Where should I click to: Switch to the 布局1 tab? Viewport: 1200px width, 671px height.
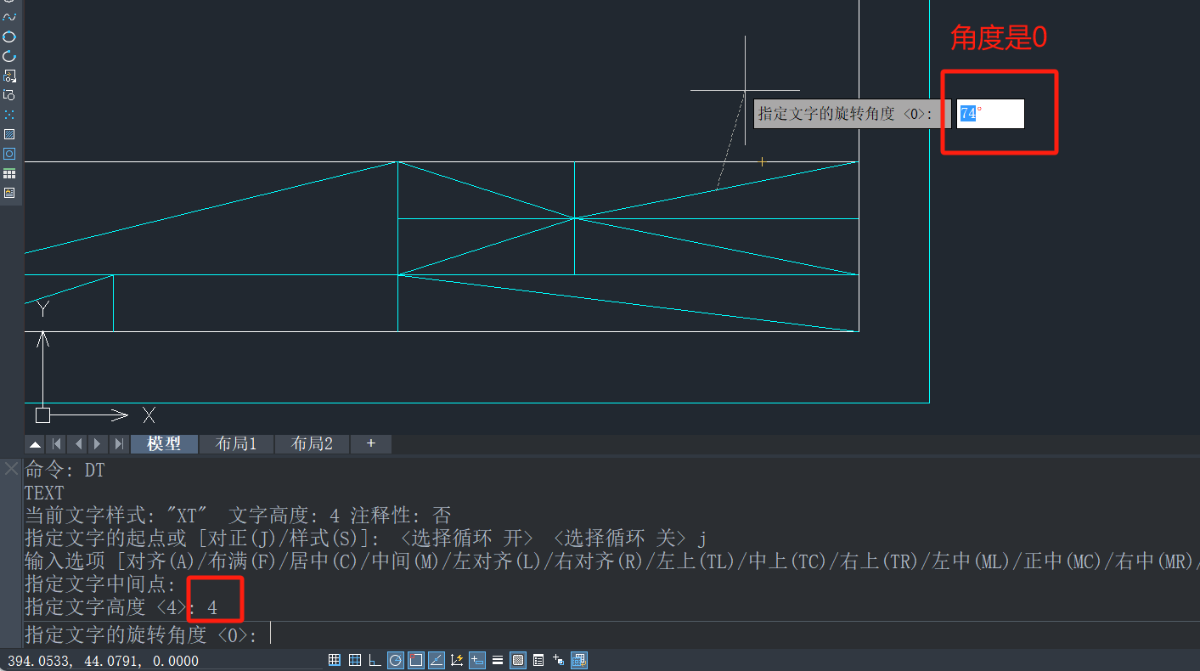pos(236,444)
